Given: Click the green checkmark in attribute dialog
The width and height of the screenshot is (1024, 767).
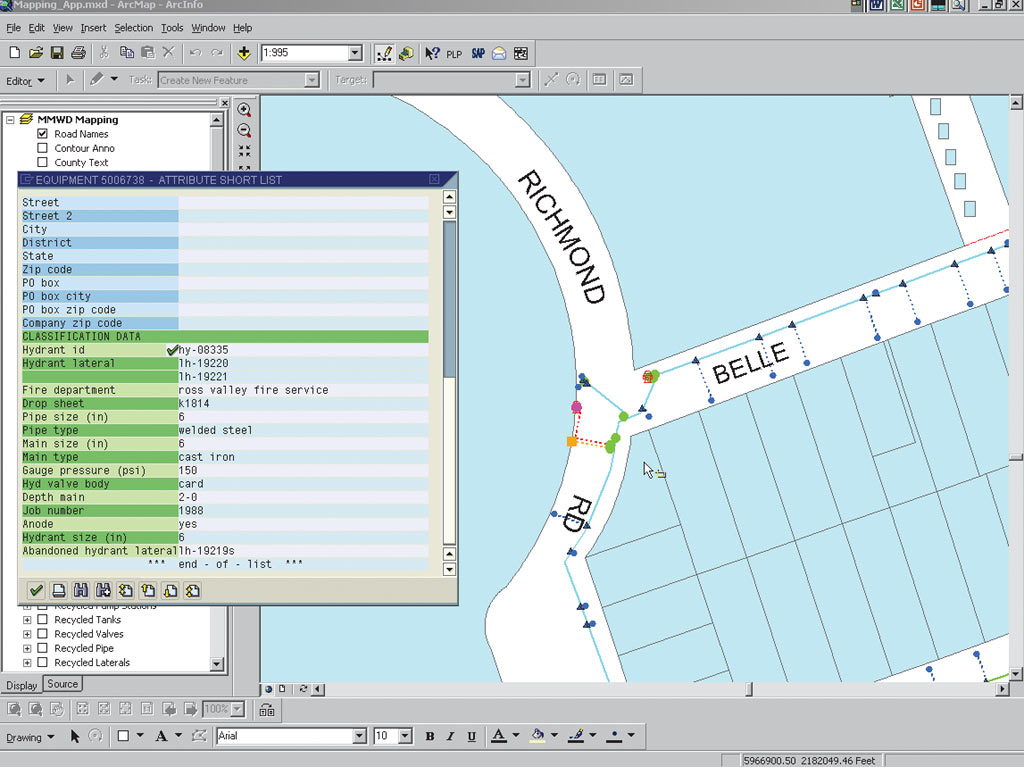Looking at the screenshot, I should point(36,591).
